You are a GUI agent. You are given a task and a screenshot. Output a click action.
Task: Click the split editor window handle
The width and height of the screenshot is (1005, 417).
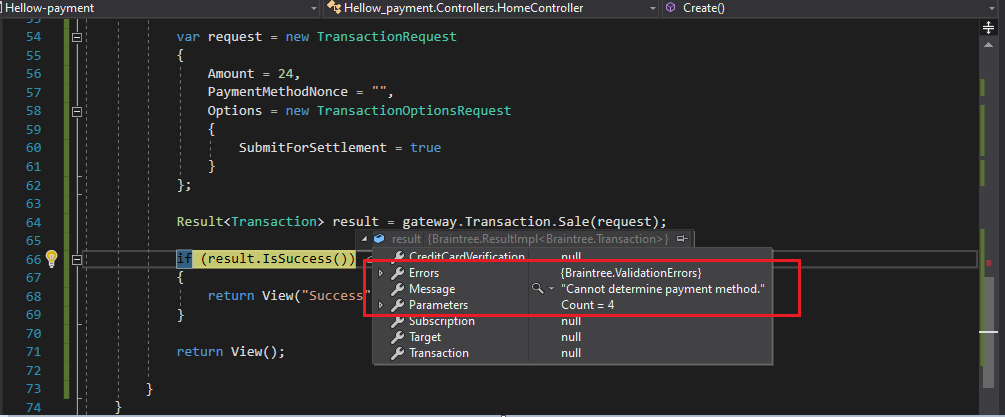point(988,28)
